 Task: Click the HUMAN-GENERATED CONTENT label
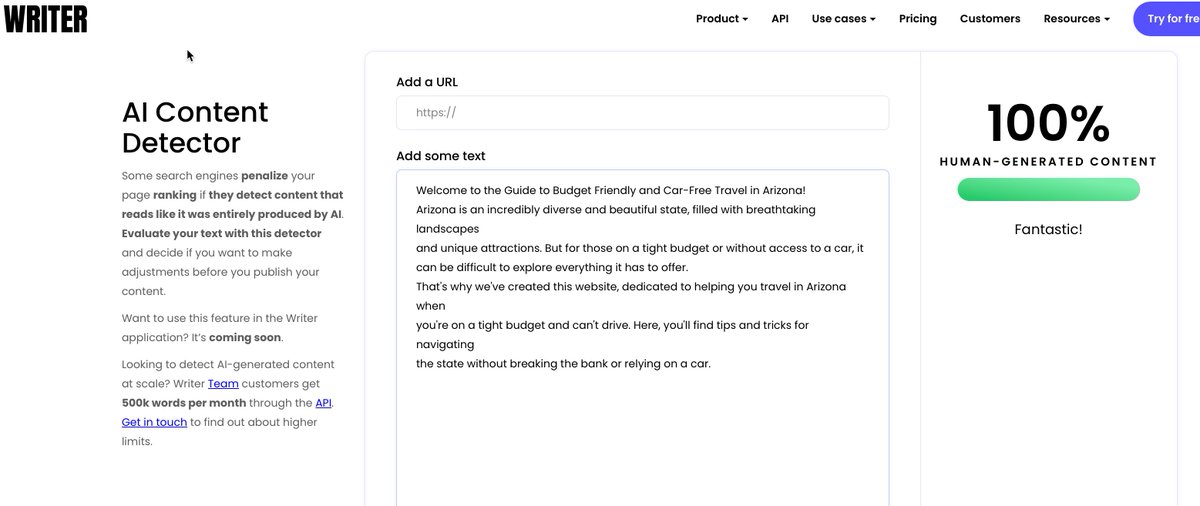[1048, 161]
